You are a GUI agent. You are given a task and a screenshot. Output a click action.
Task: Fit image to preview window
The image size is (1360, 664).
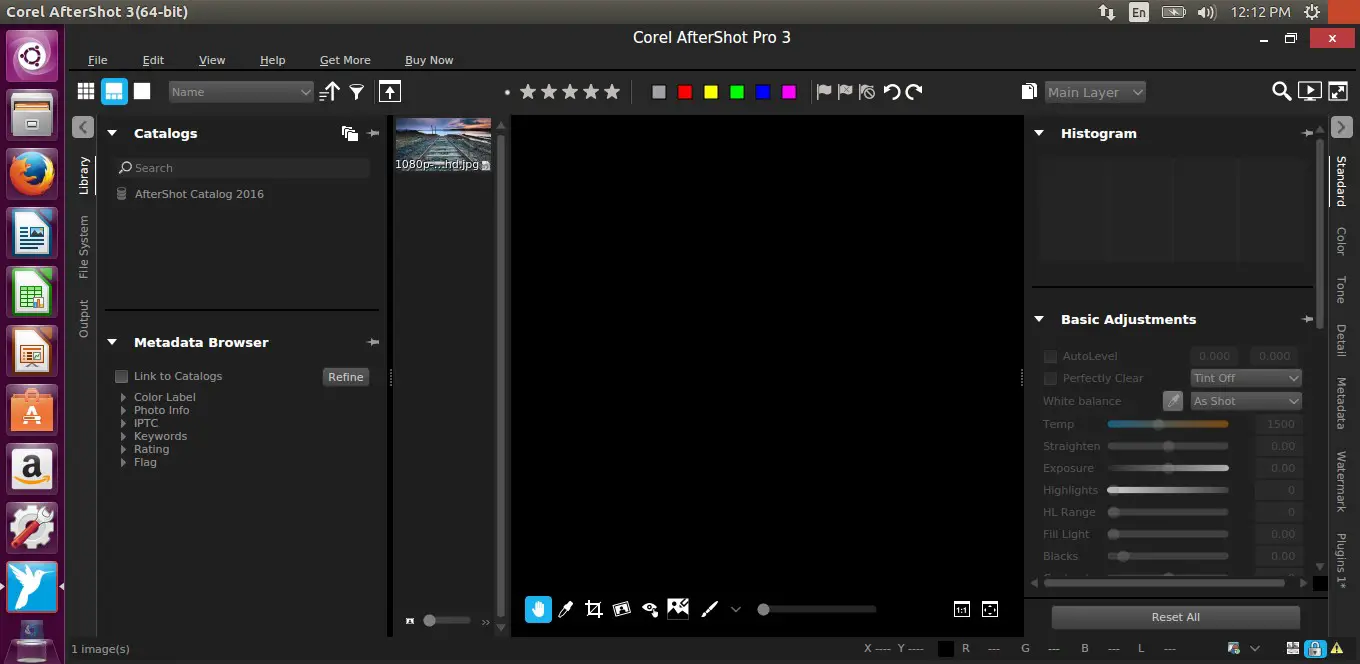[x=990, y=609]
